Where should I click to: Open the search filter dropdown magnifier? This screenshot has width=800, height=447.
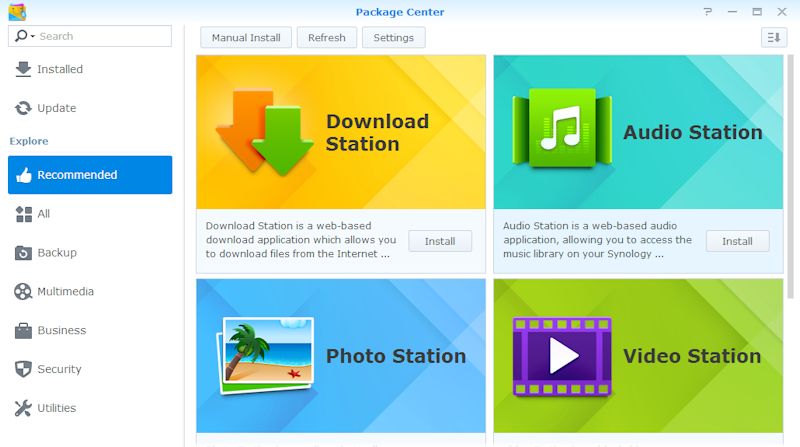24,36
